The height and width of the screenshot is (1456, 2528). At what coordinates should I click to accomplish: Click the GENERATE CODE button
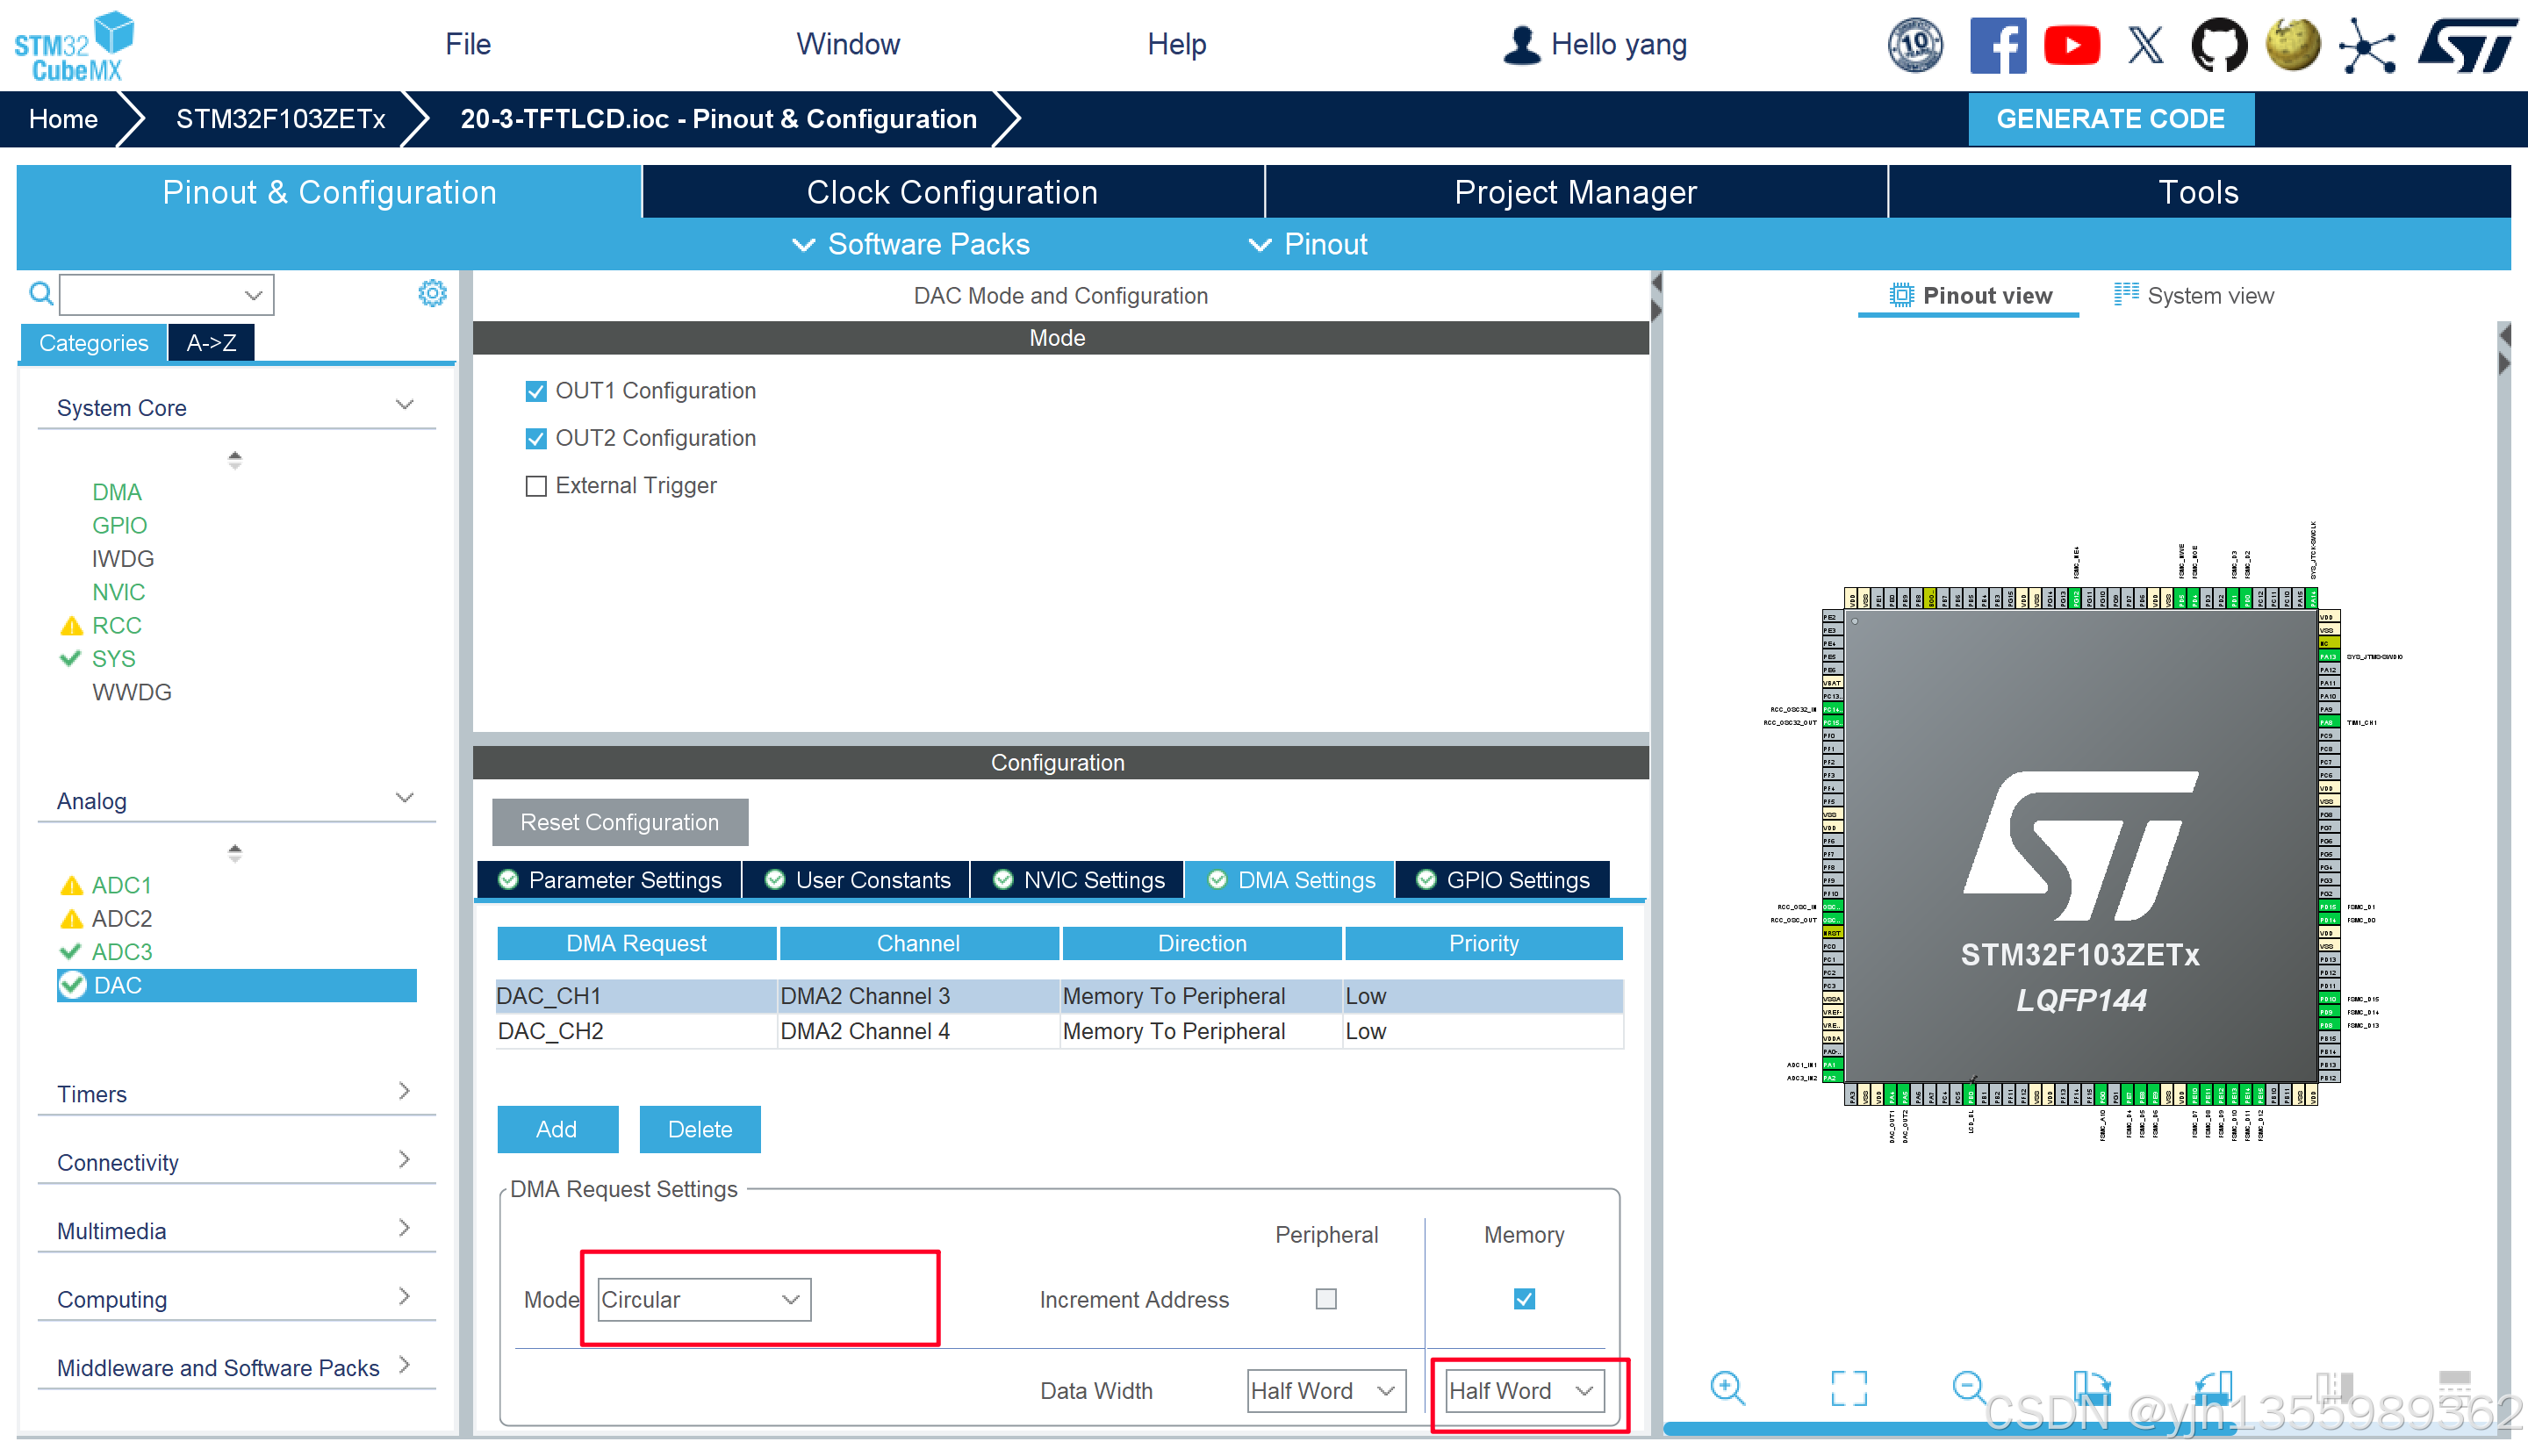(2110, 119)
